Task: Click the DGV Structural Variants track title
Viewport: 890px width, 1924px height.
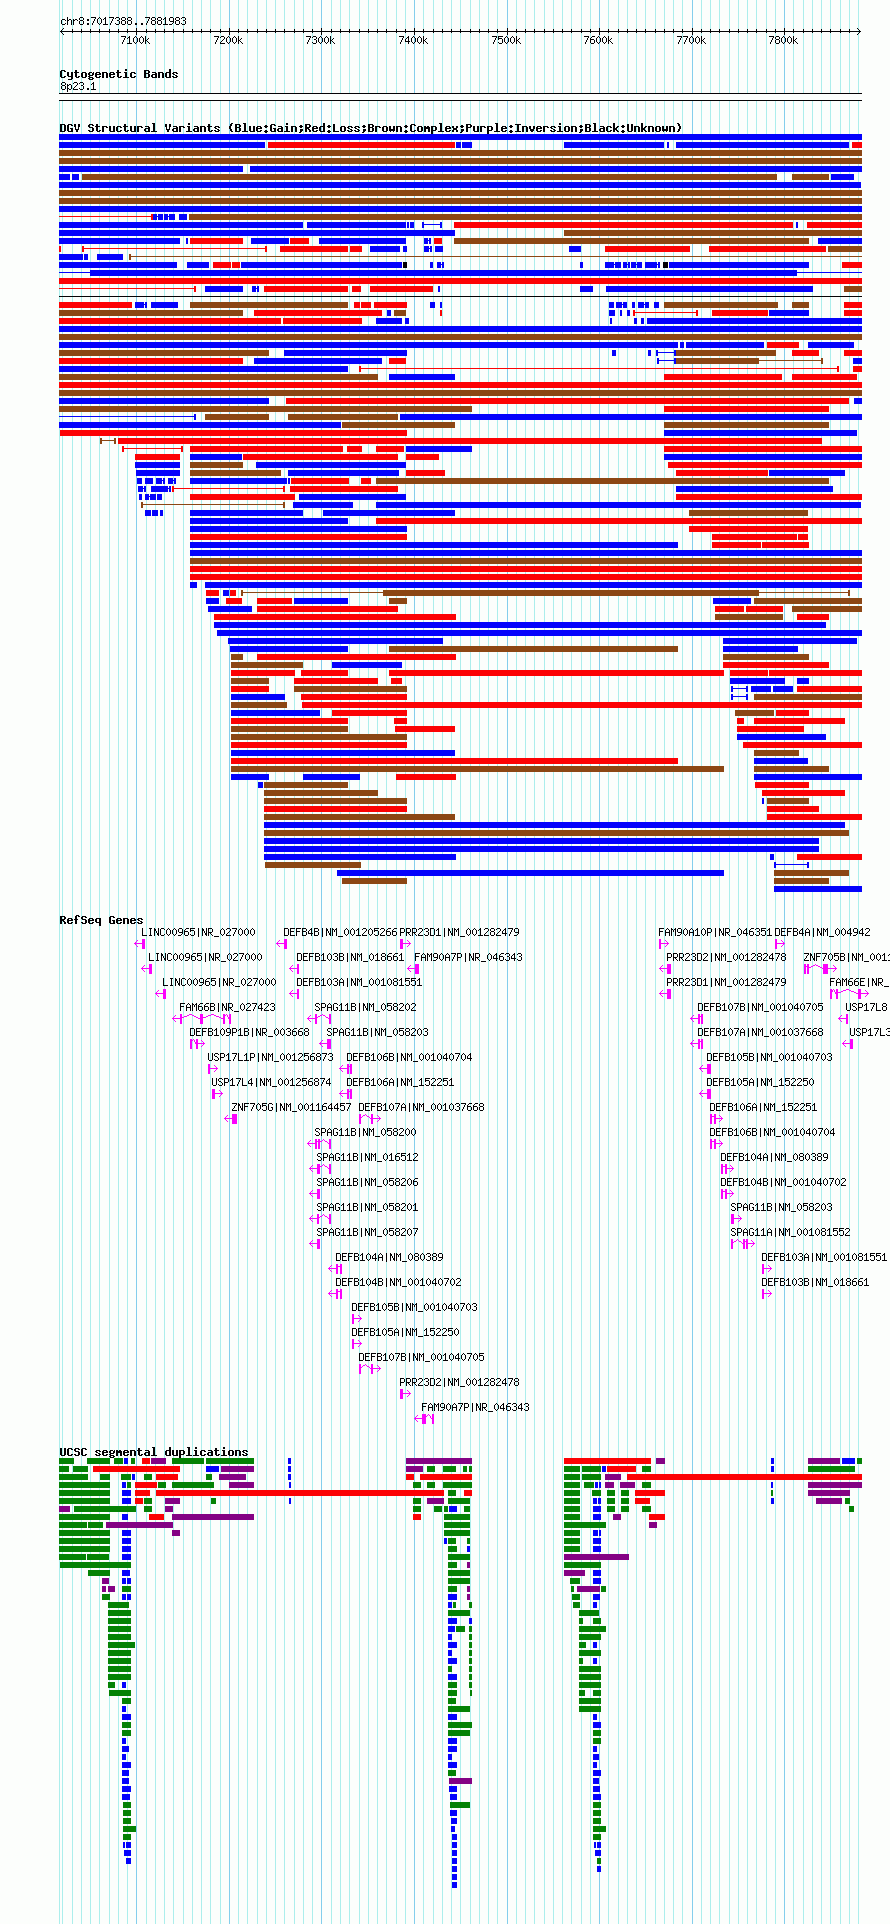Action: point(371,128)
